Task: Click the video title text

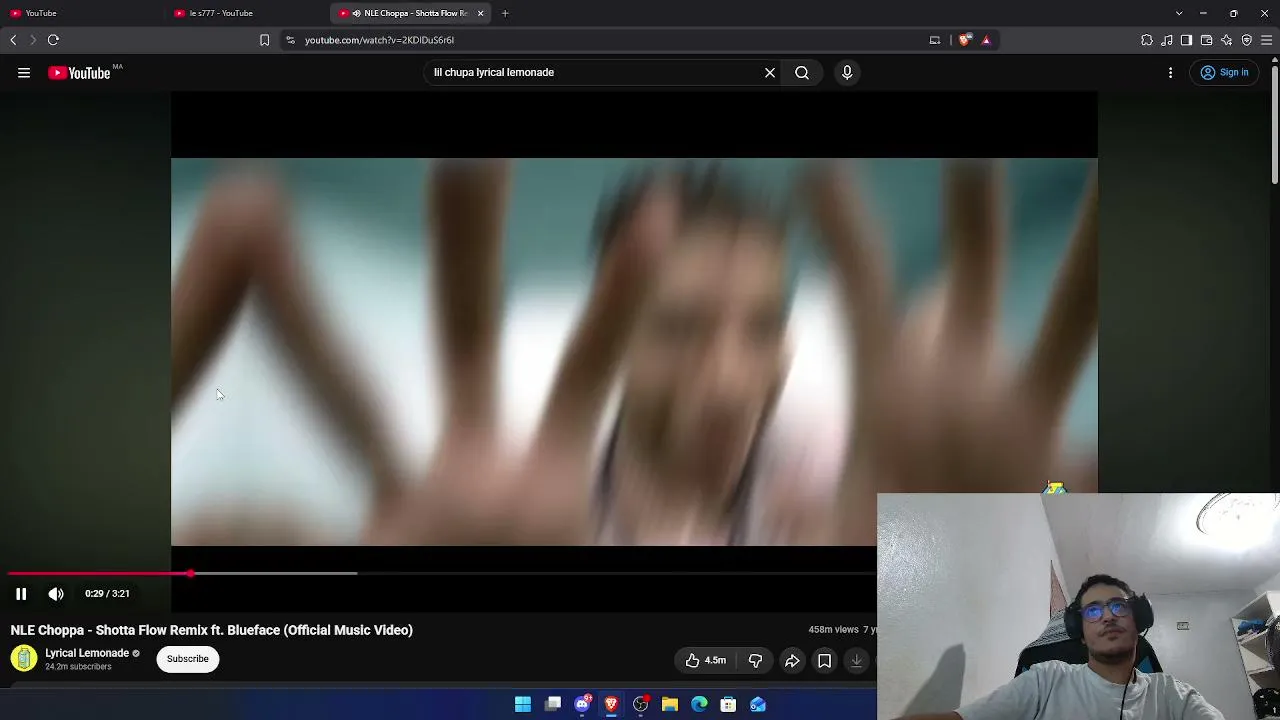Action: pos(212,630)
